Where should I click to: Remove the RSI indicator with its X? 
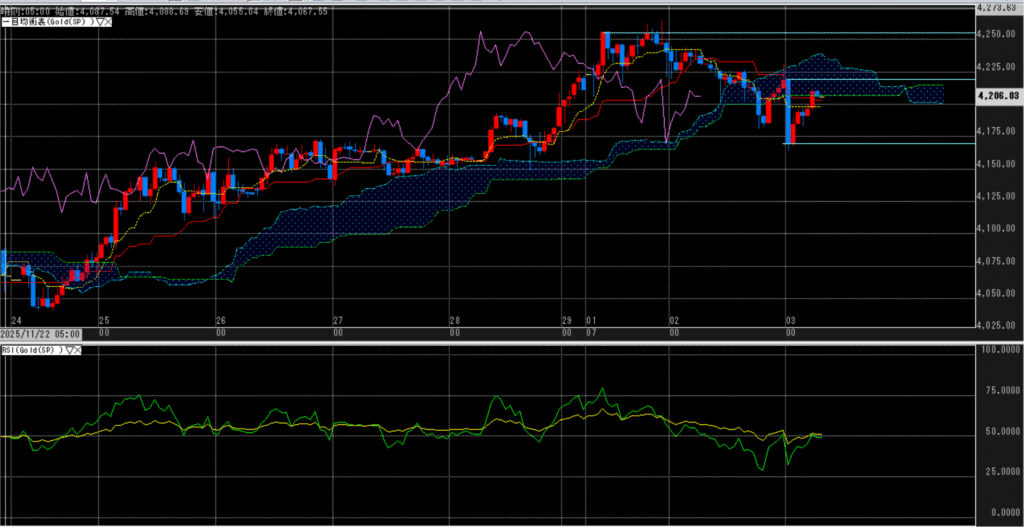[x=76, y=351]
